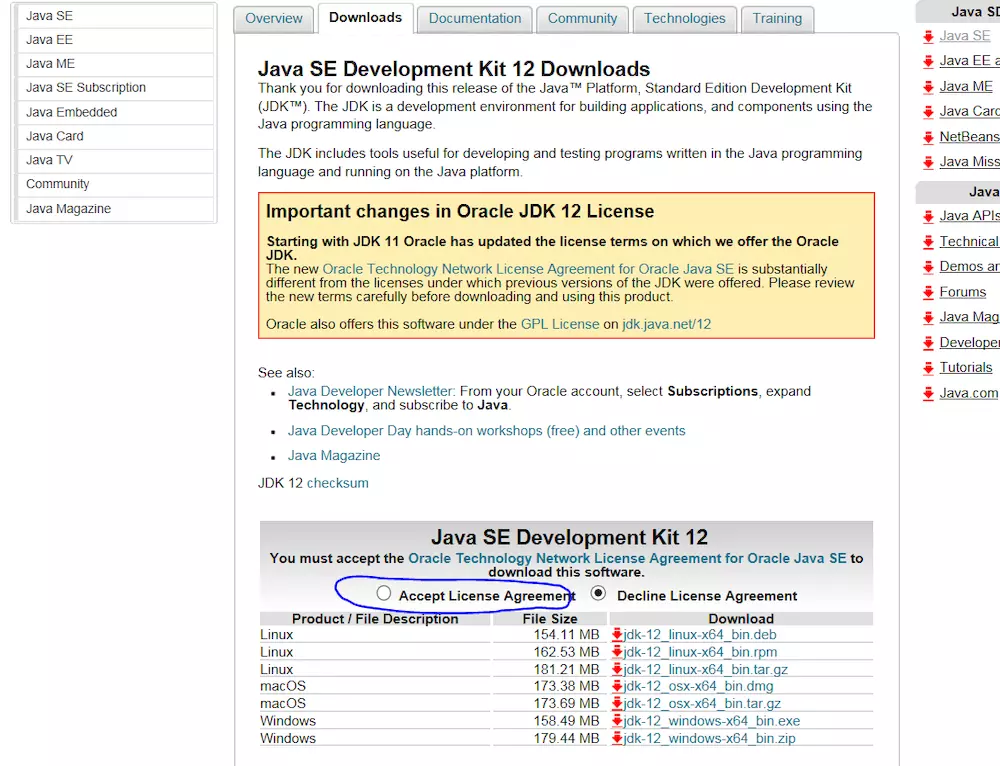Open the Training tab
The height and width of the screenshot is (766, 1000).
click(x=777, y=18)
